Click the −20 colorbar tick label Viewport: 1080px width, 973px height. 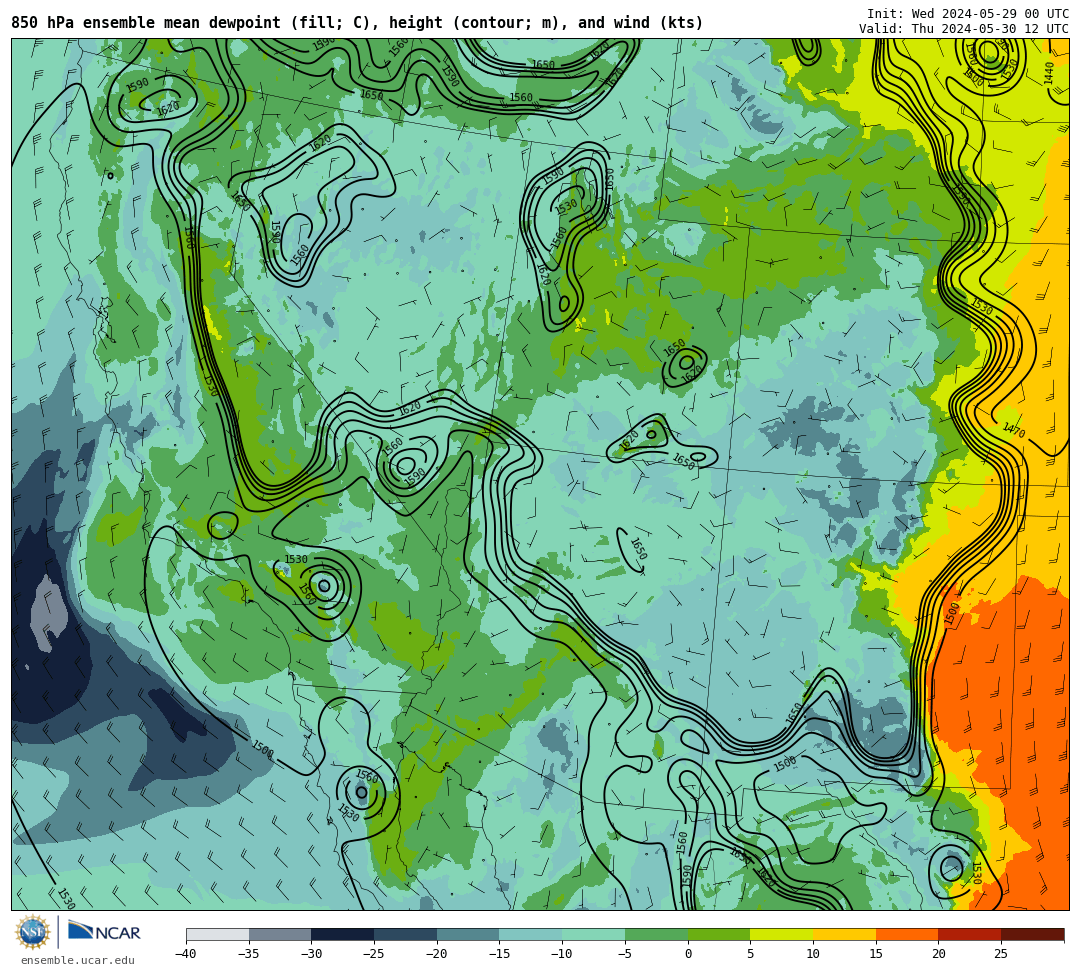point(437,954)
